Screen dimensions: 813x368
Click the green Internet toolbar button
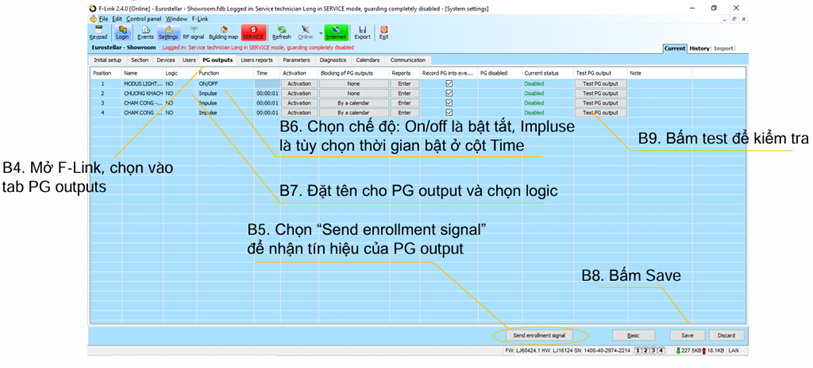[336, 33]
